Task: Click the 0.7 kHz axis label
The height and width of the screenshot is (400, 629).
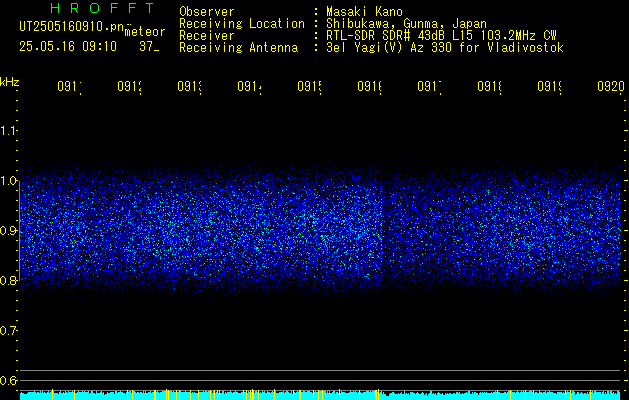Action: tap(8, 331)
